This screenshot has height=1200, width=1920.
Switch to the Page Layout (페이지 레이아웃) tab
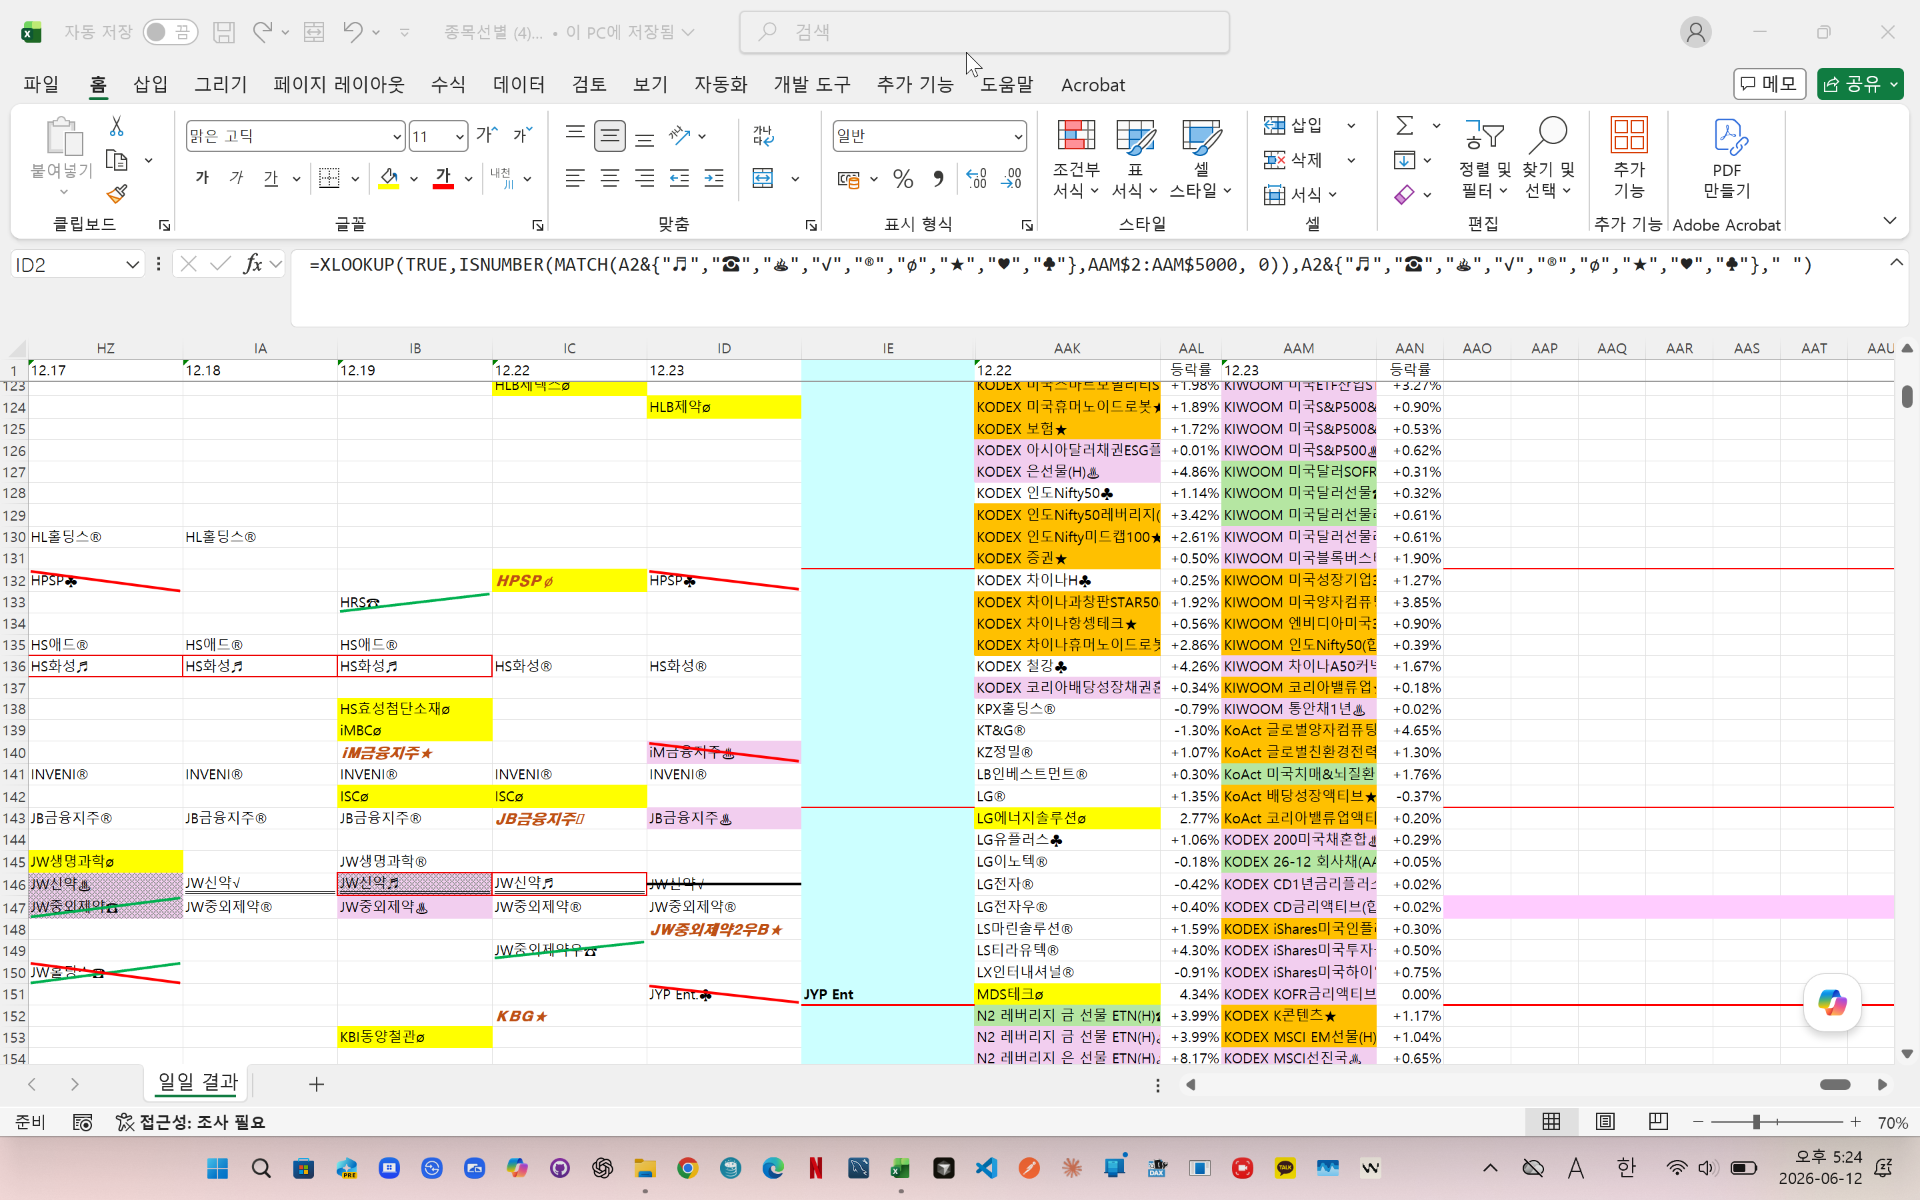click(339, 85)
